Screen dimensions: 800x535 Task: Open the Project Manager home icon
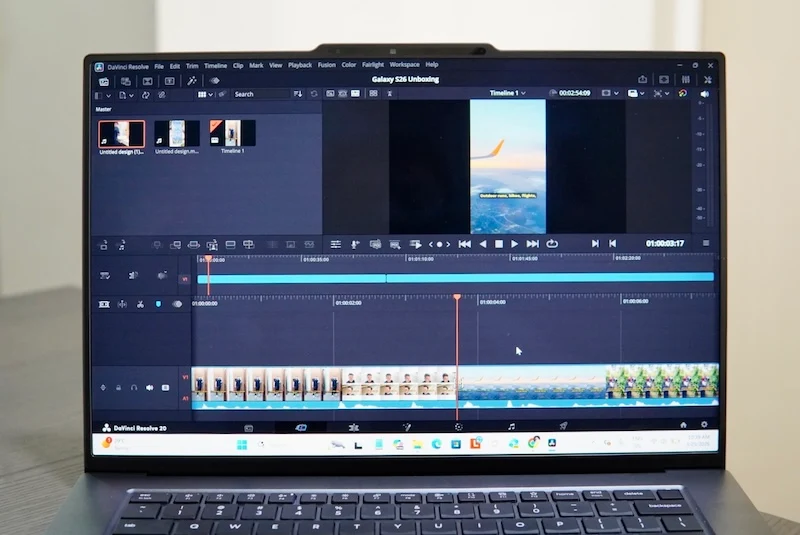pos(683,424)
